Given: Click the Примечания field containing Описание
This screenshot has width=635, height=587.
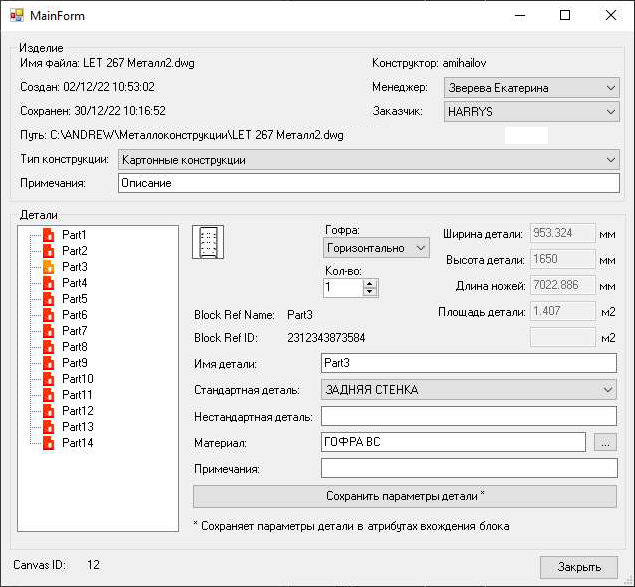Looking at the screenshot, I should tap(368, 184).
